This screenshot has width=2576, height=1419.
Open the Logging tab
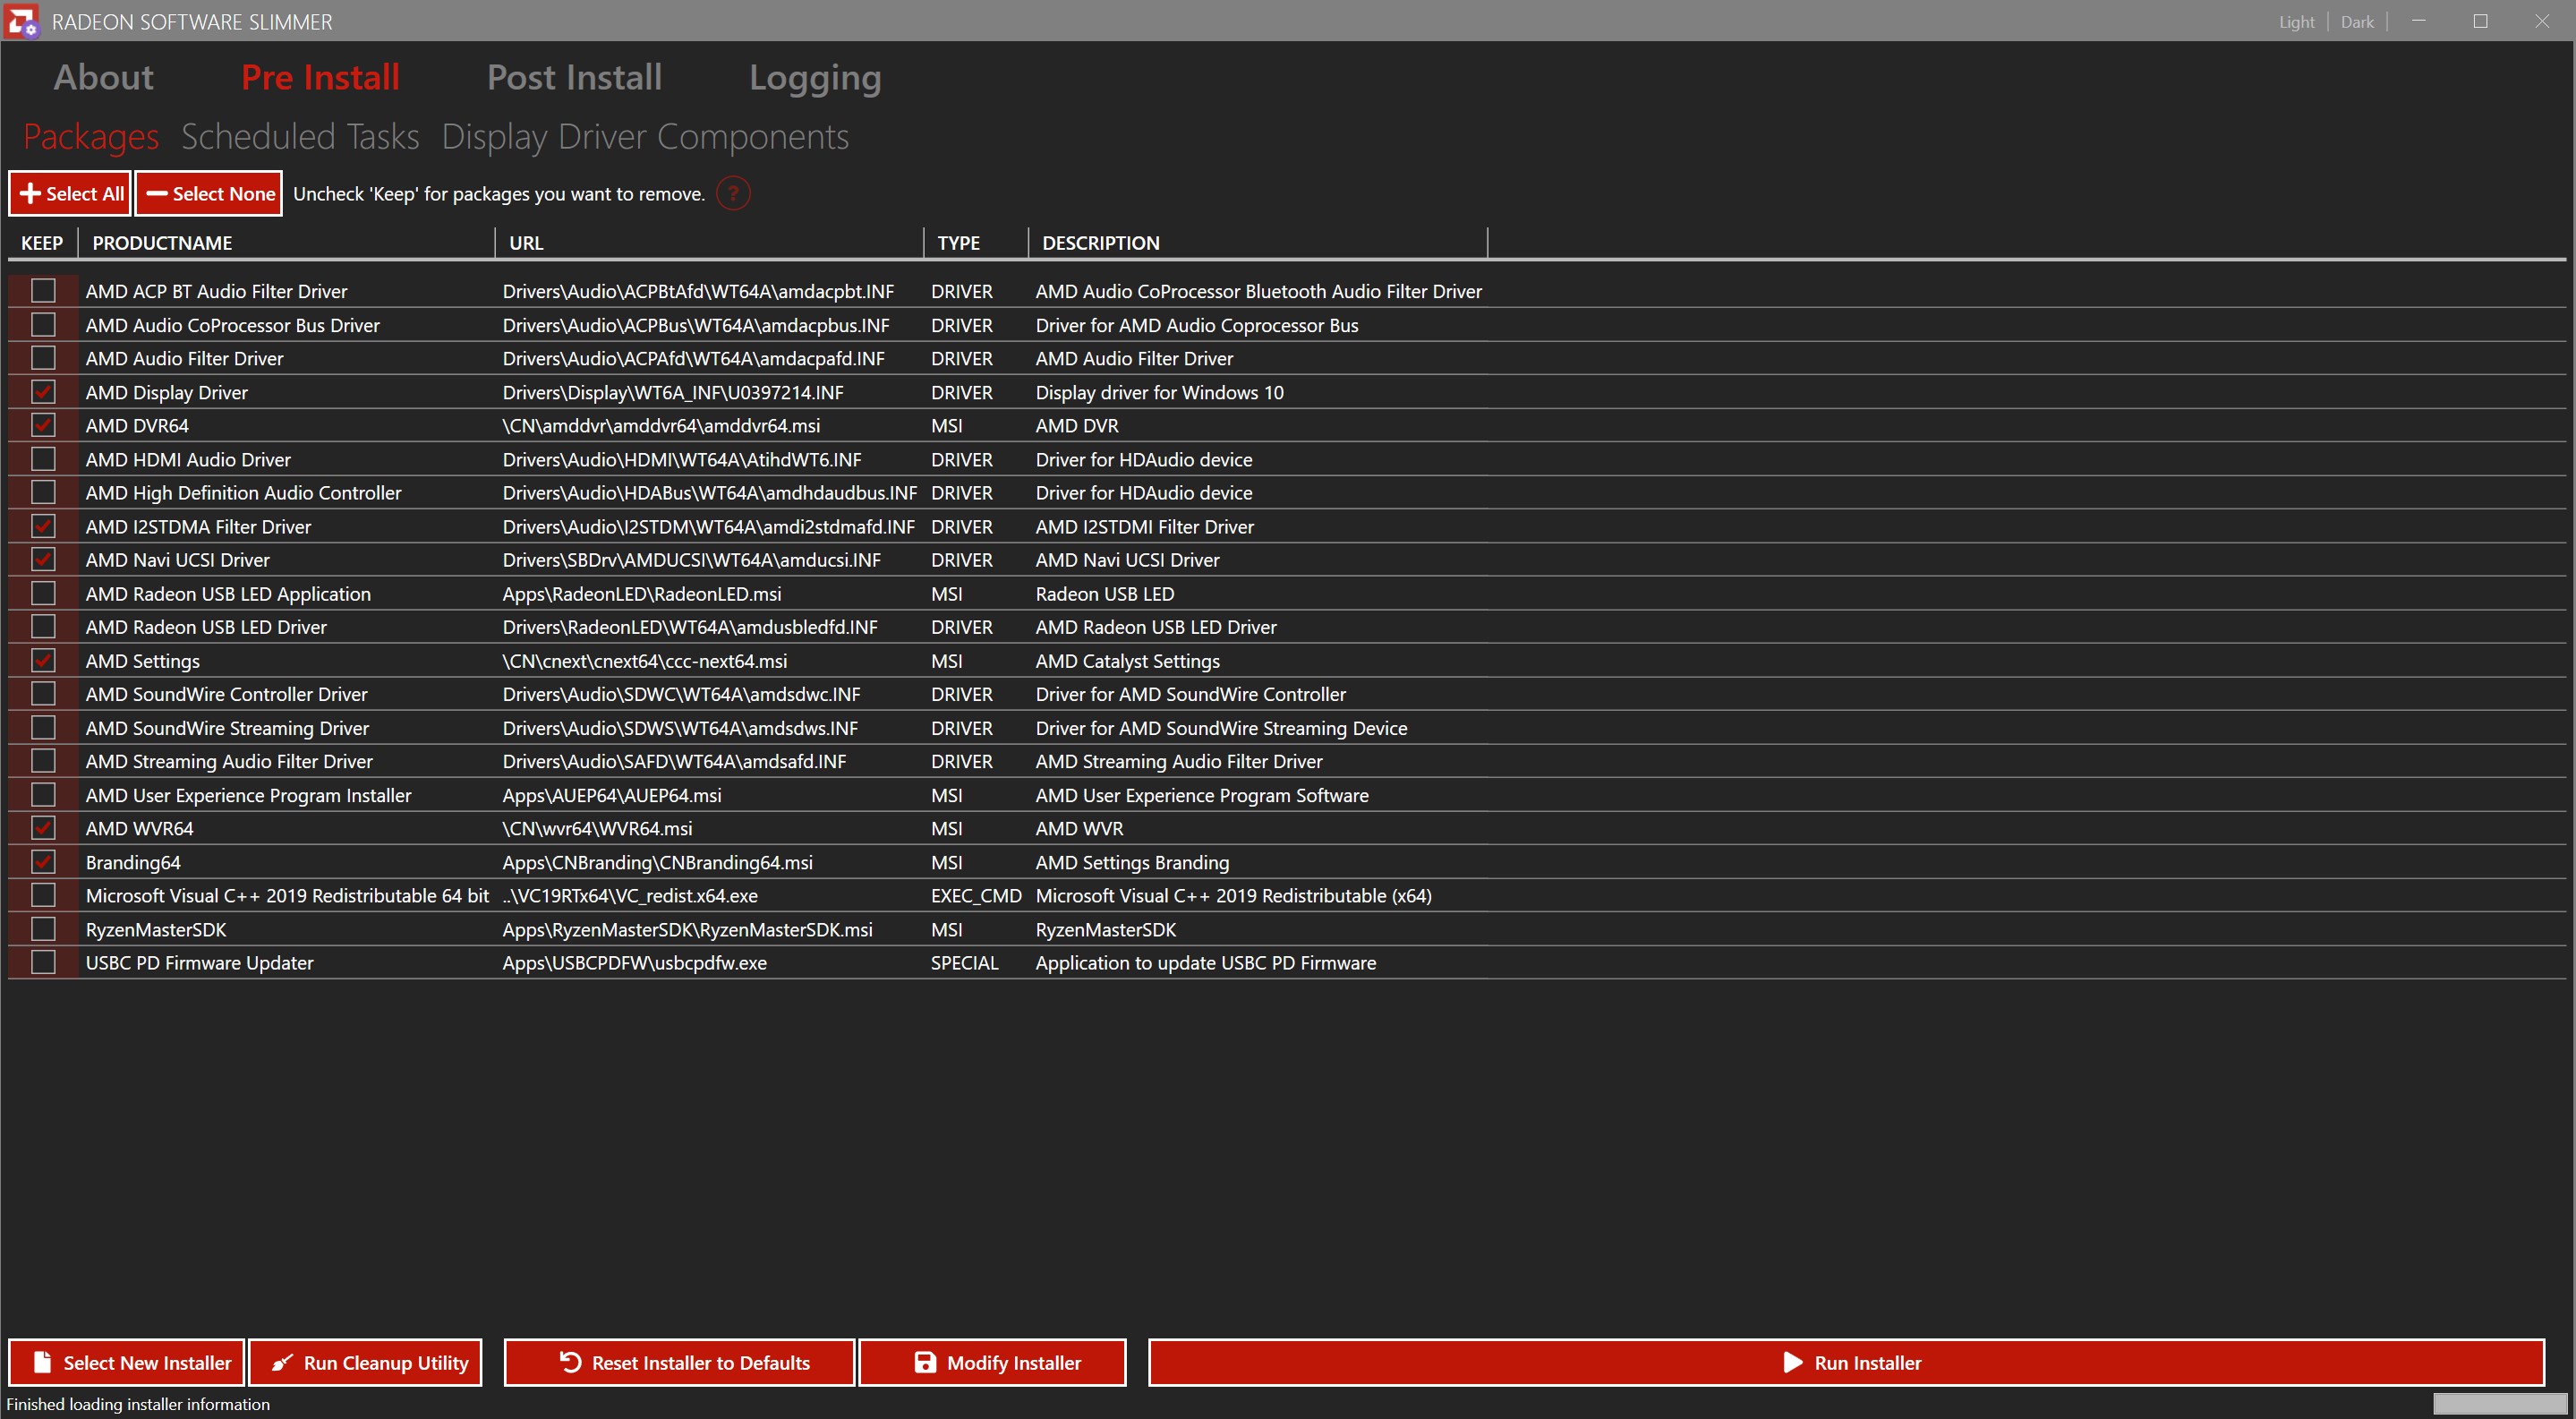click(815, 77)
